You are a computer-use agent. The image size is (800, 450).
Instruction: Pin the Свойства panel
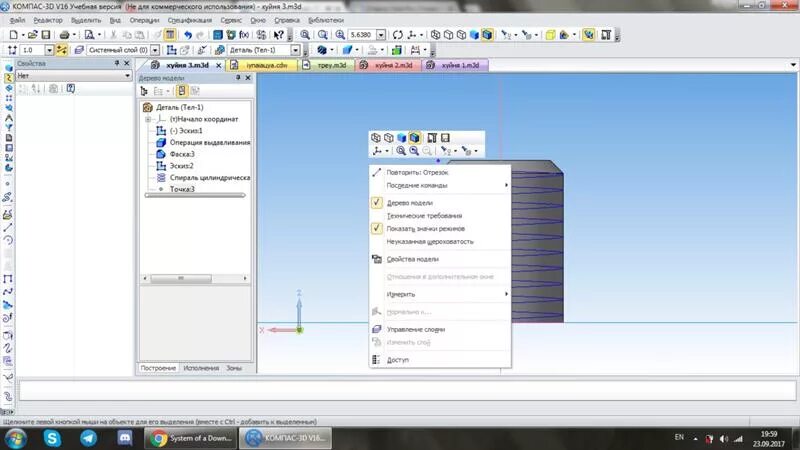pos(117,63)
